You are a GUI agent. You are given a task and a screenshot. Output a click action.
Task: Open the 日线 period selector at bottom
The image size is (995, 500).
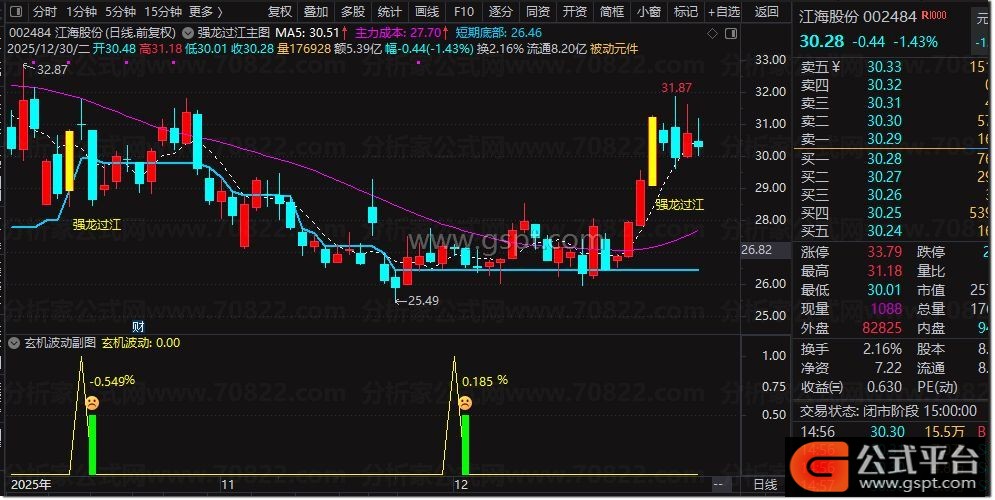pos(764,484)
